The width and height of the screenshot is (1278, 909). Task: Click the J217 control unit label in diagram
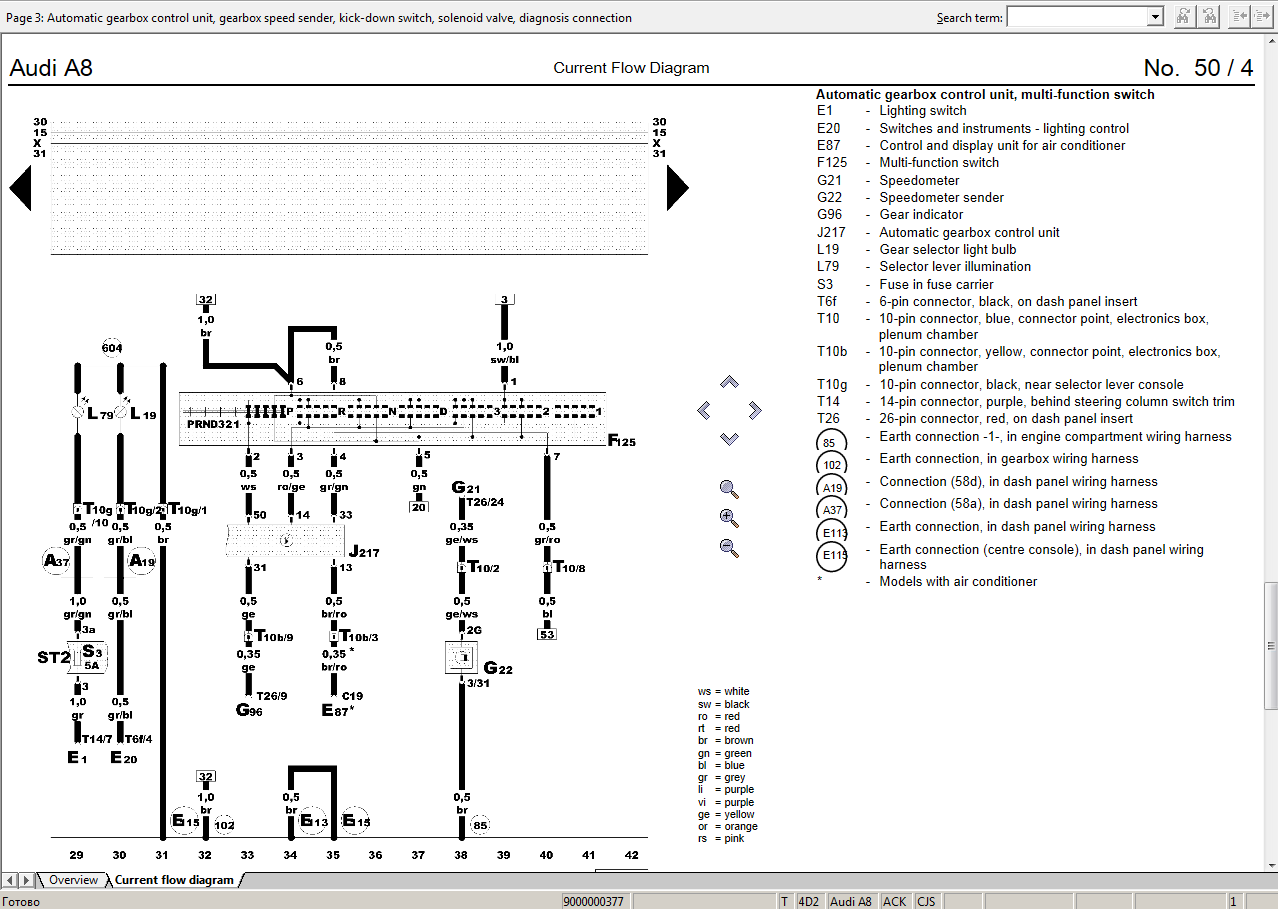[363, 551]
